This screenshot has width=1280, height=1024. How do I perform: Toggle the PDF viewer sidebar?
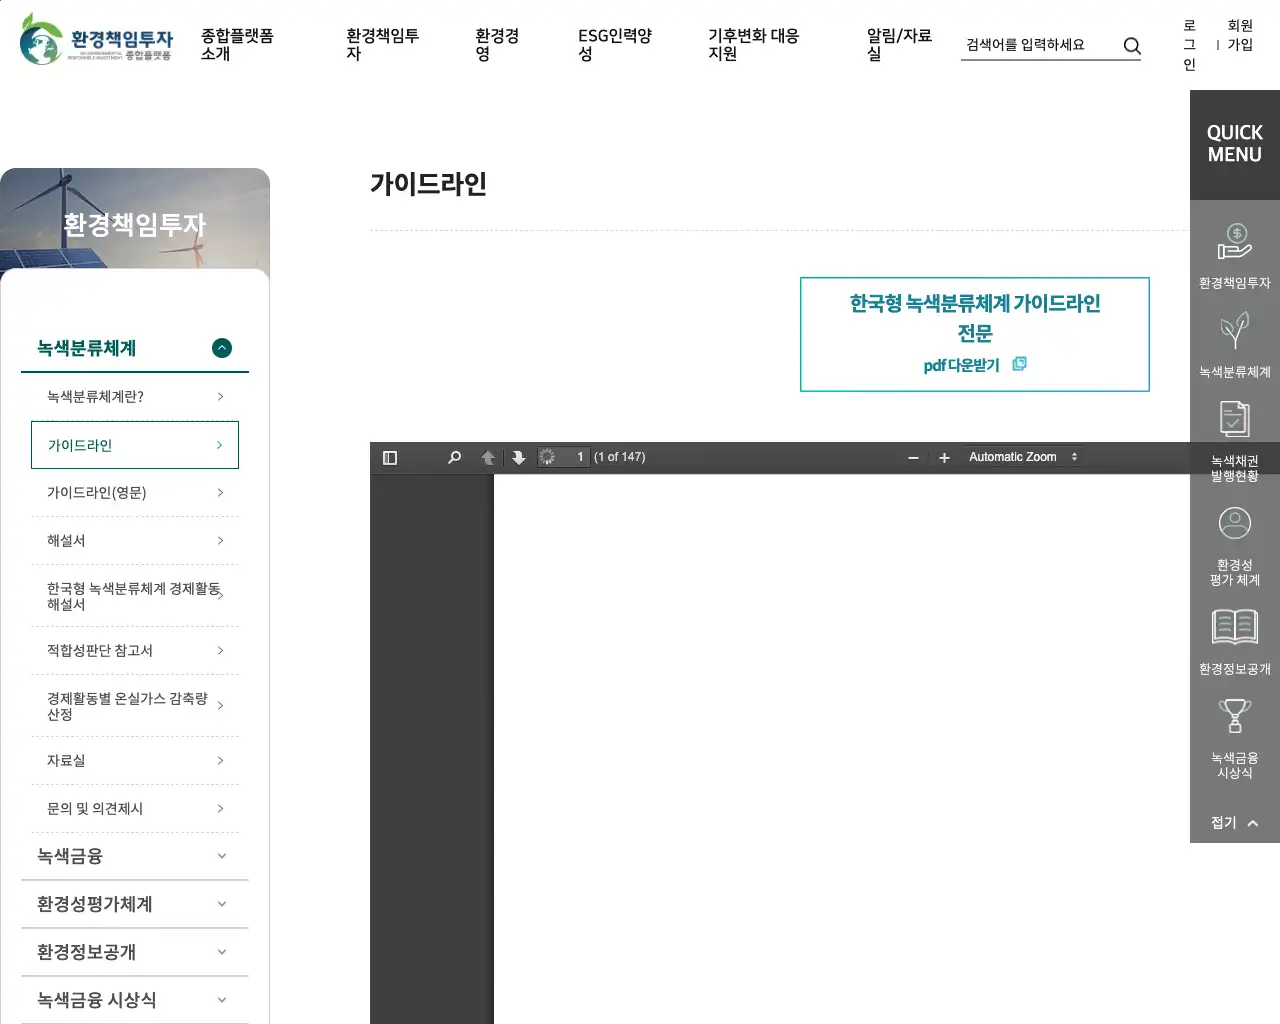coord(390,458)
